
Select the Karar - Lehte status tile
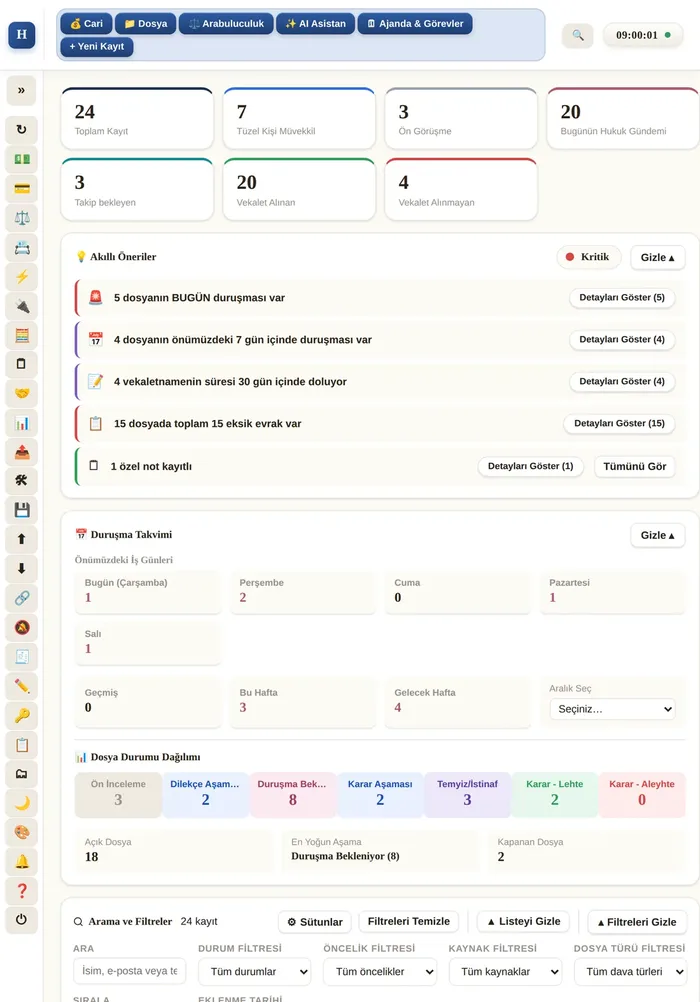coord(554,794)
